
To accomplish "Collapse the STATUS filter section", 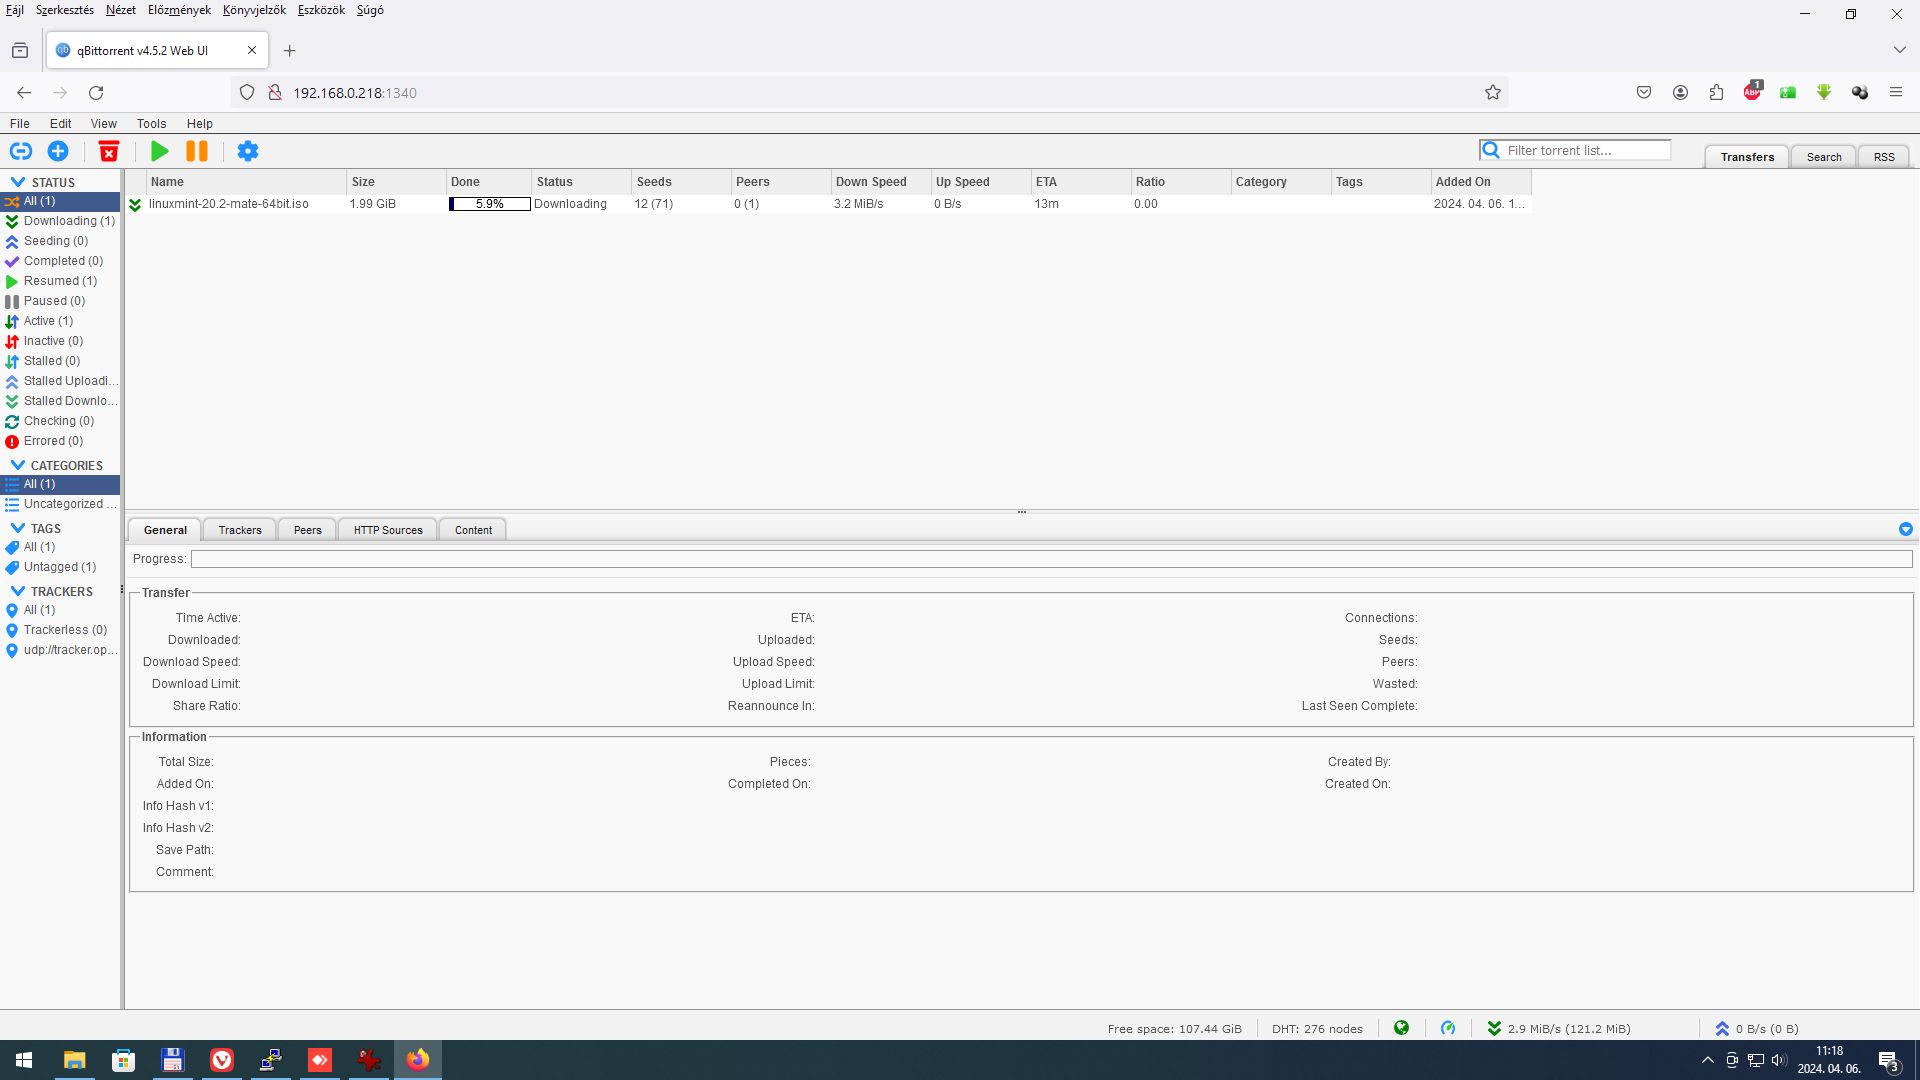I will 18,182.
